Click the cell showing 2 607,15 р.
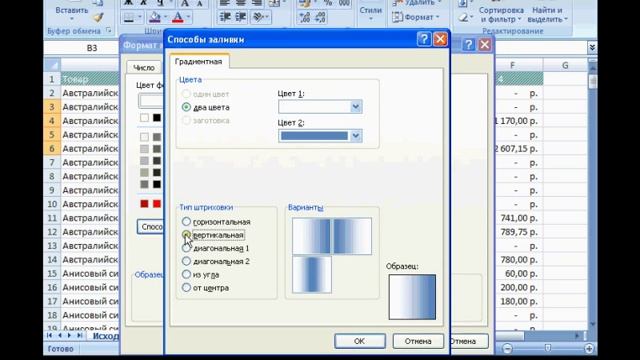This screenshot has width=640, height=360. (518, 149)
